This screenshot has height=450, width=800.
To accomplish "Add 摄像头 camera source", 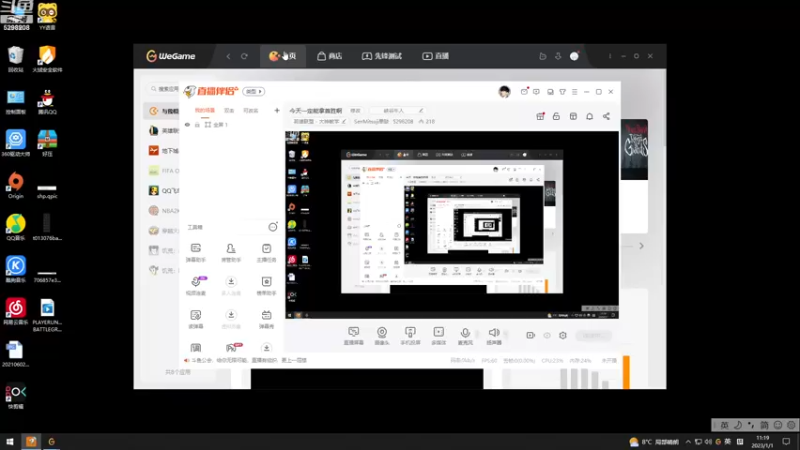I will pos(382,336).
